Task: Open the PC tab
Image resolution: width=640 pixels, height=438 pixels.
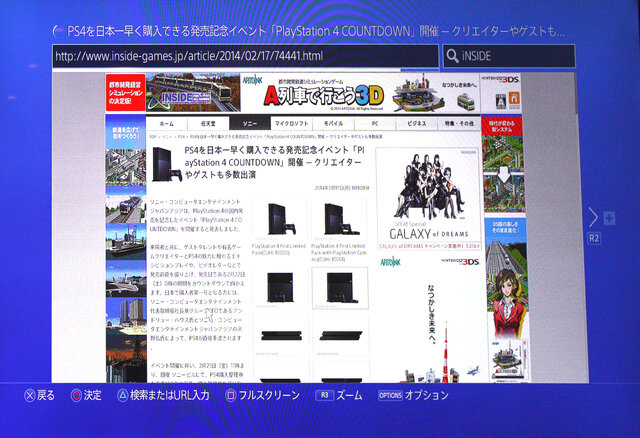Action: 375,123
